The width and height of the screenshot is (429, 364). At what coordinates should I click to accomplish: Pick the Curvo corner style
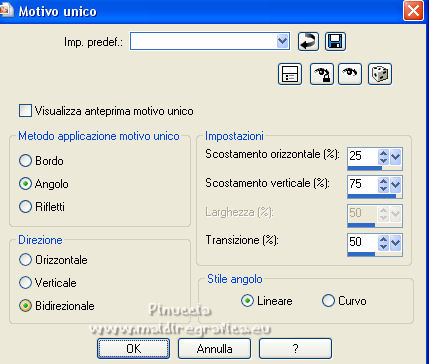click(x=328, y=301)
